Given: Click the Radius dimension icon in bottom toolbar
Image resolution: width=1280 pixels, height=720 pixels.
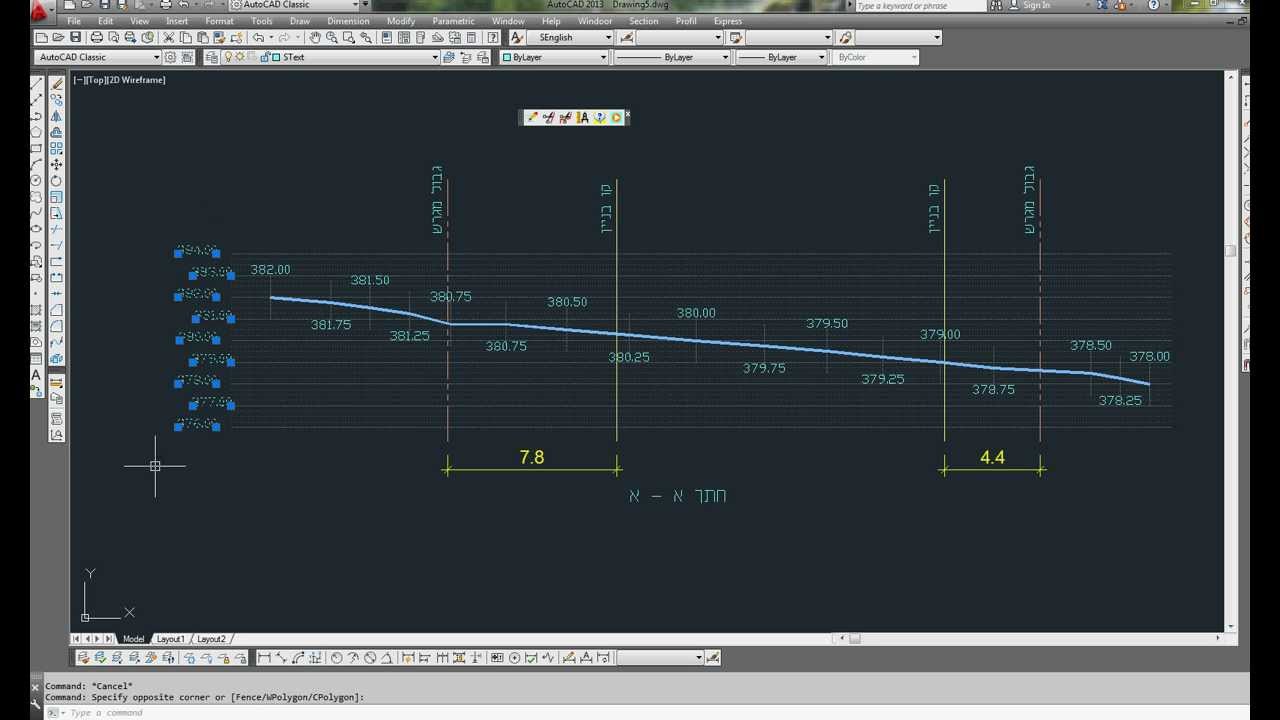Looking at the screenshot, I should [336, 657].
